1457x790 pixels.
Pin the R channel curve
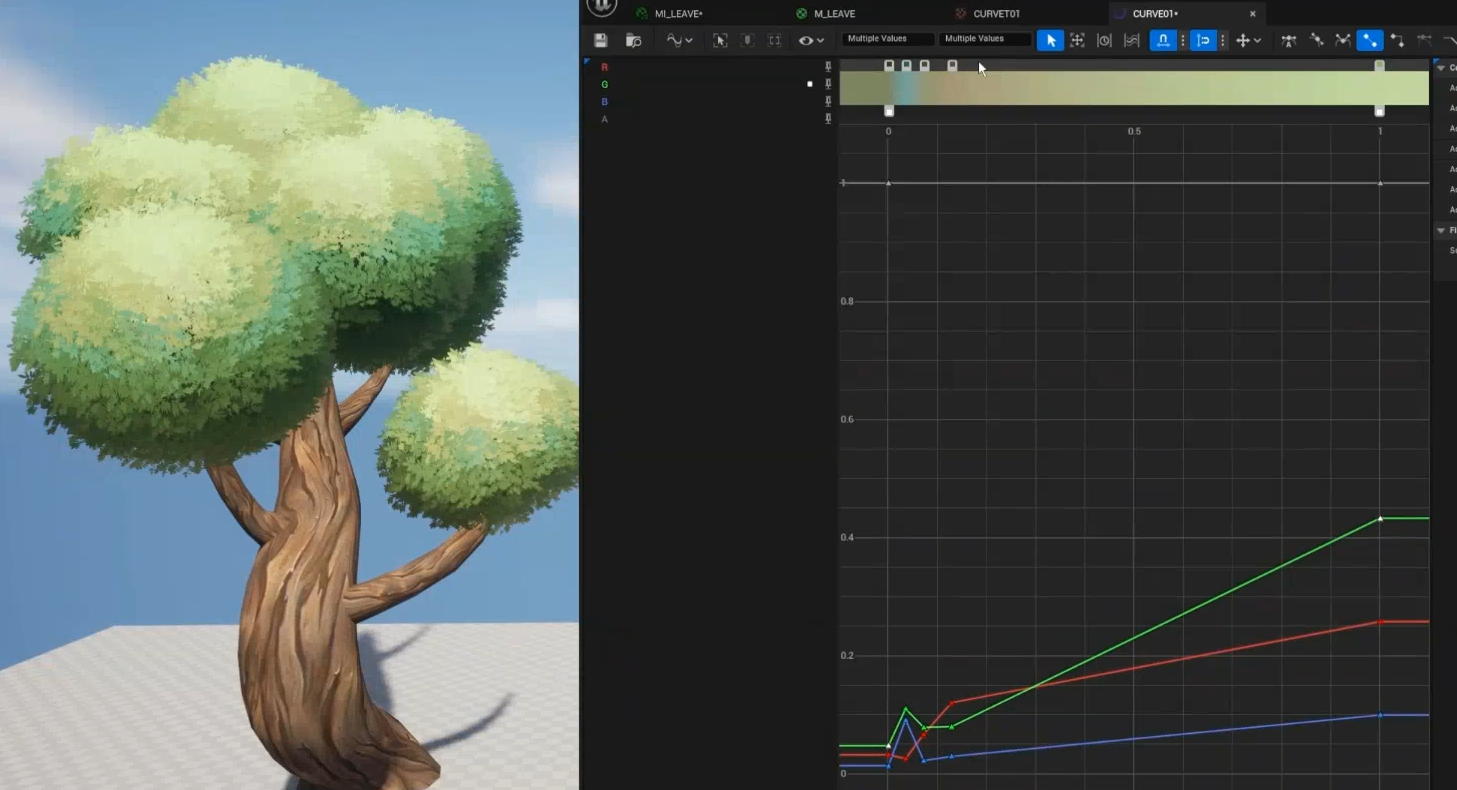[x=828, y=67]
